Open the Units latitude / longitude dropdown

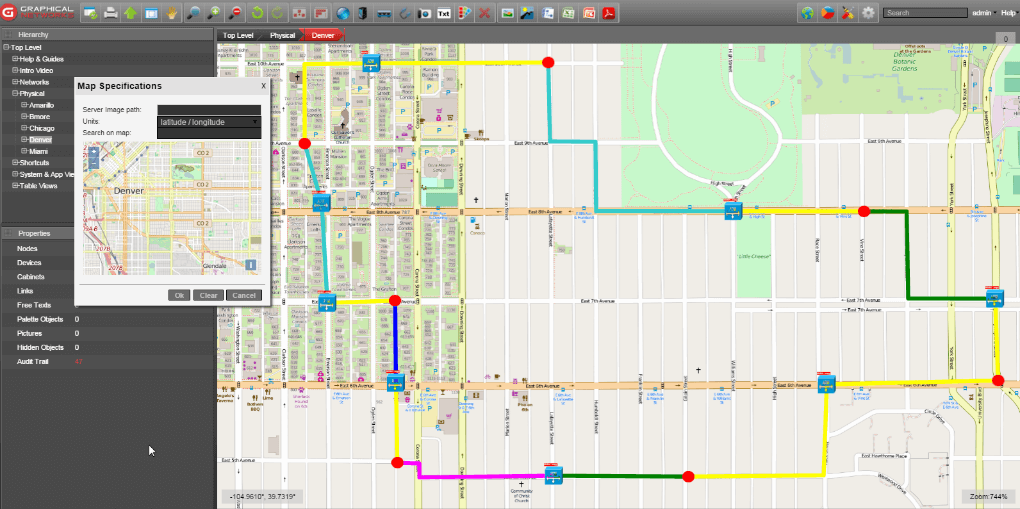coord(209,122)
